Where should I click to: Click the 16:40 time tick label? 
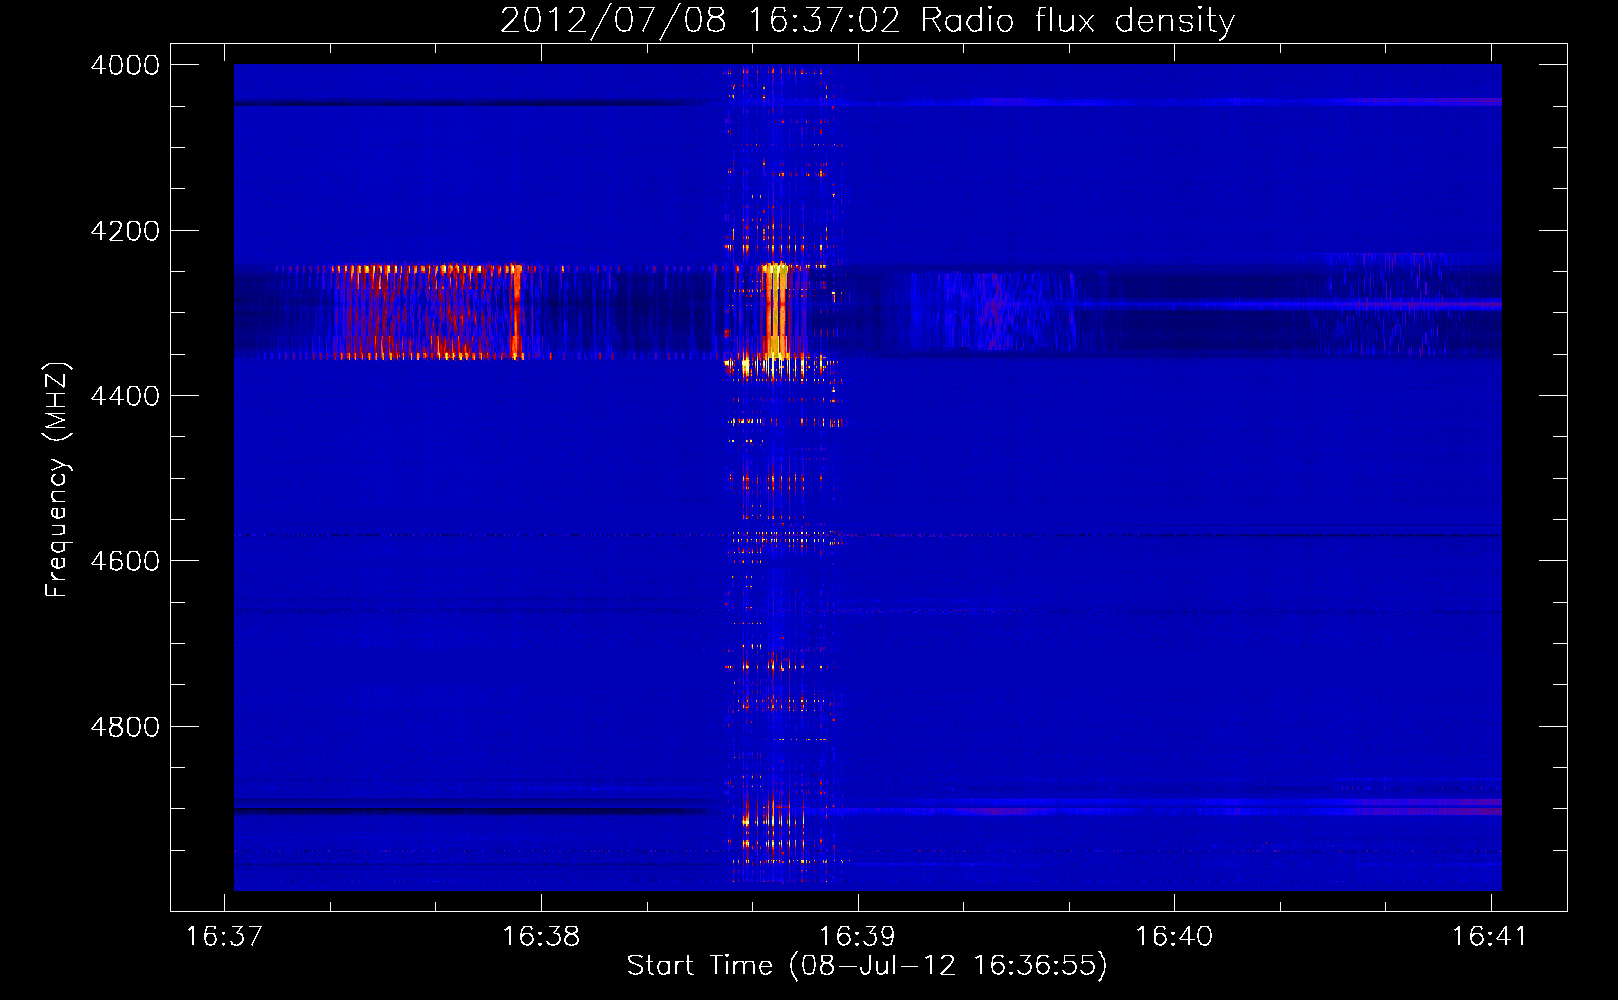1174,936
